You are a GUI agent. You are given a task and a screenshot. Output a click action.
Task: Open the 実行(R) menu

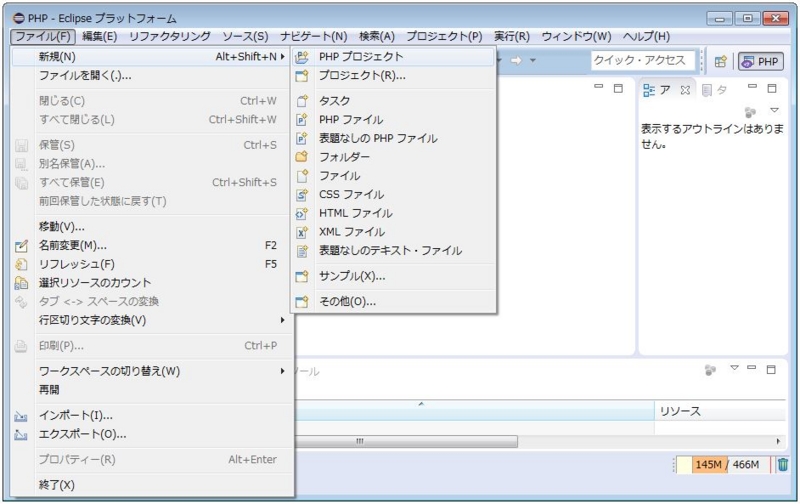coord(512,37)
